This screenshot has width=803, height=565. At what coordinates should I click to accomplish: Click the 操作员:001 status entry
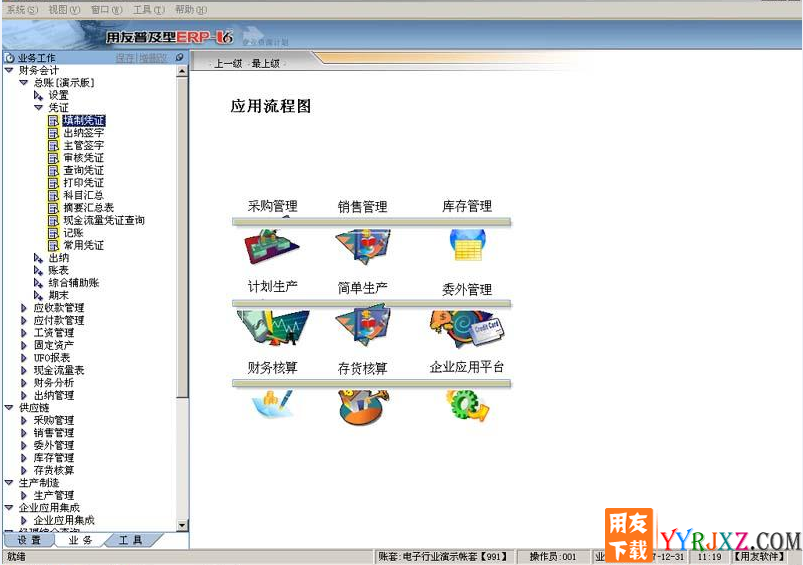coord(553,556)
